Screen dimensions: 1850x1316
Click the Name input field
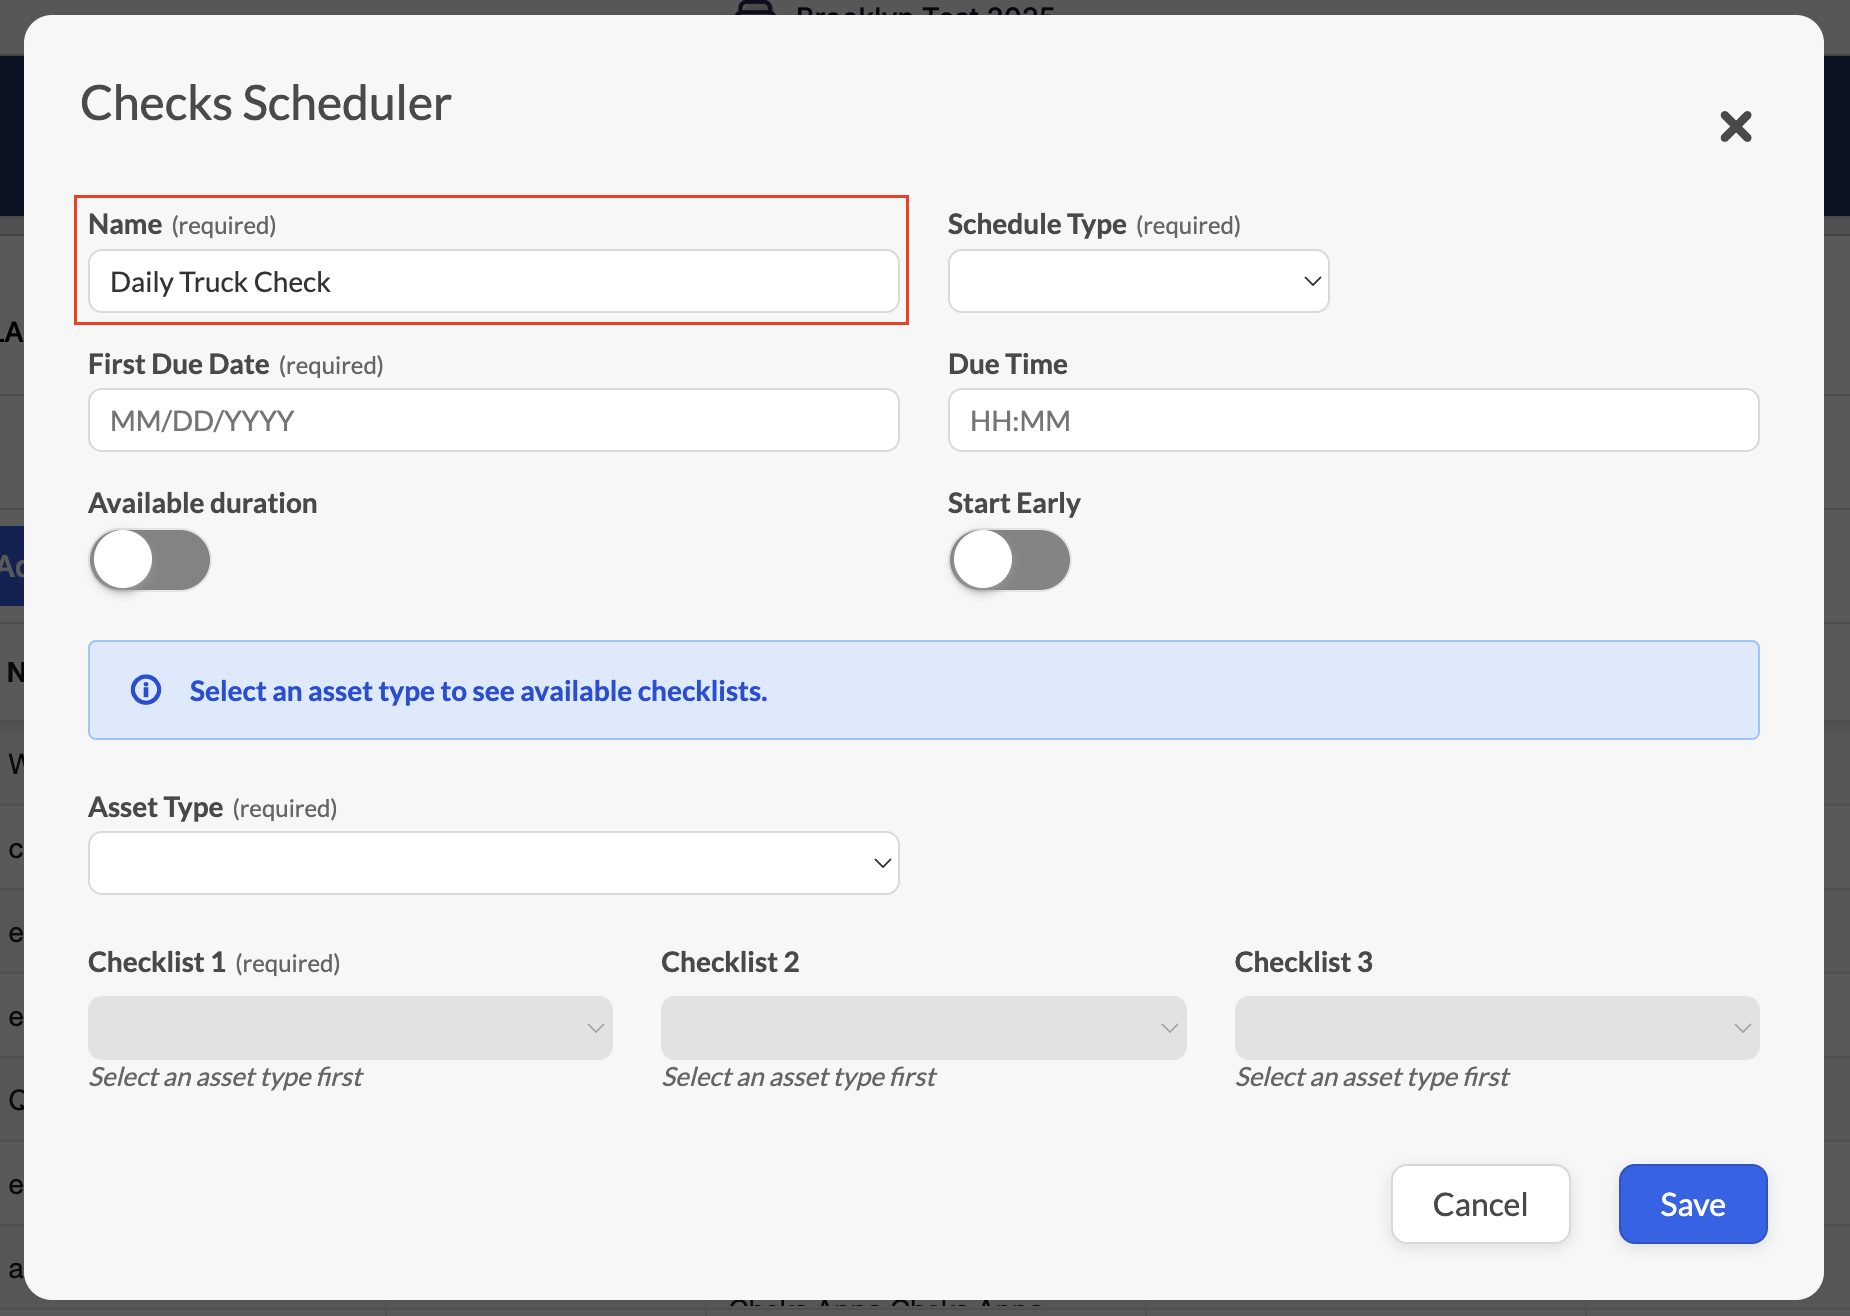tap(494, 281)
